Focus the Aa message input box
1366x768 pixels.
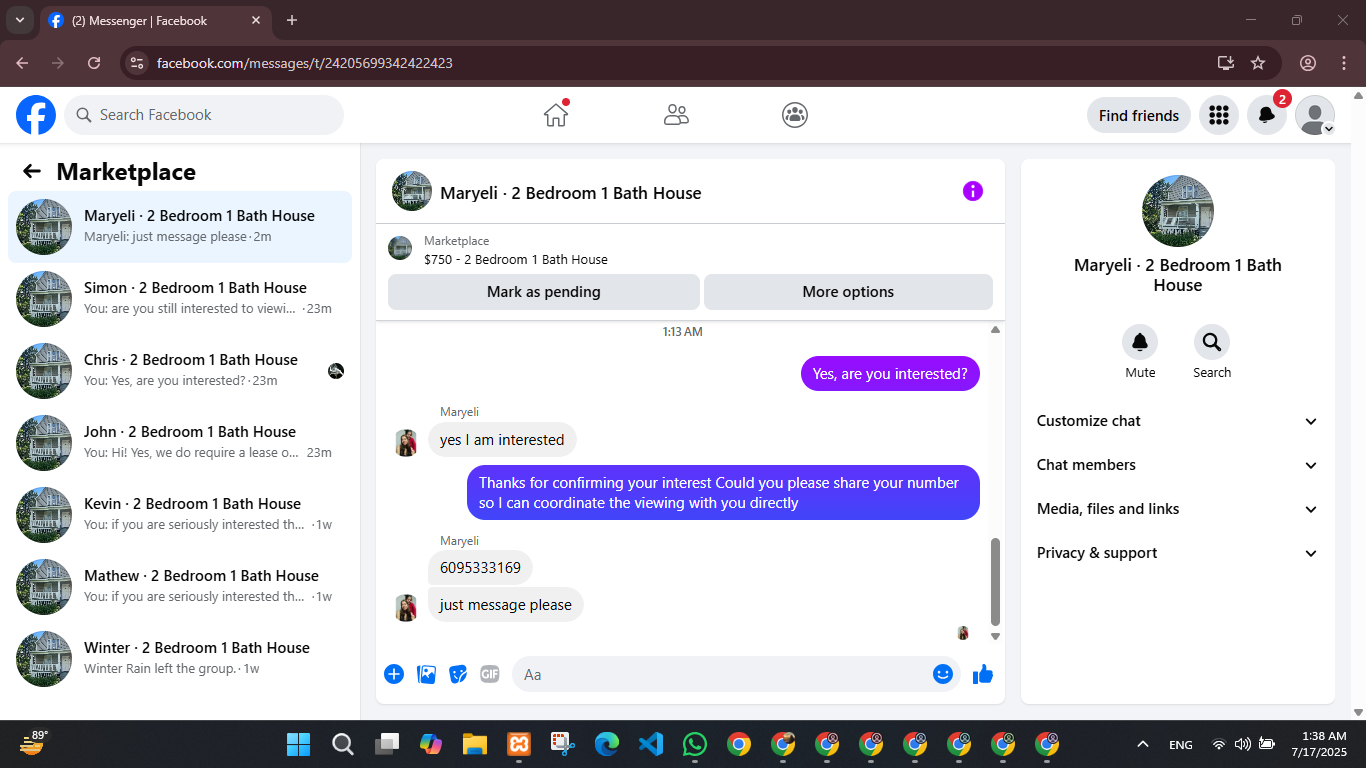pos(736,674)
